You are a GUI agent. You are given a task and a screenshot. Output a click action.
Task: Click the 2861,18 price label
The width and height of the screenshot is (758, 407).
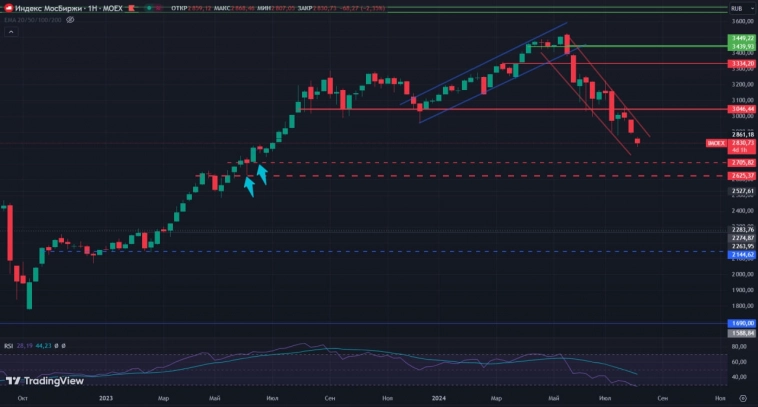point(742,135)
